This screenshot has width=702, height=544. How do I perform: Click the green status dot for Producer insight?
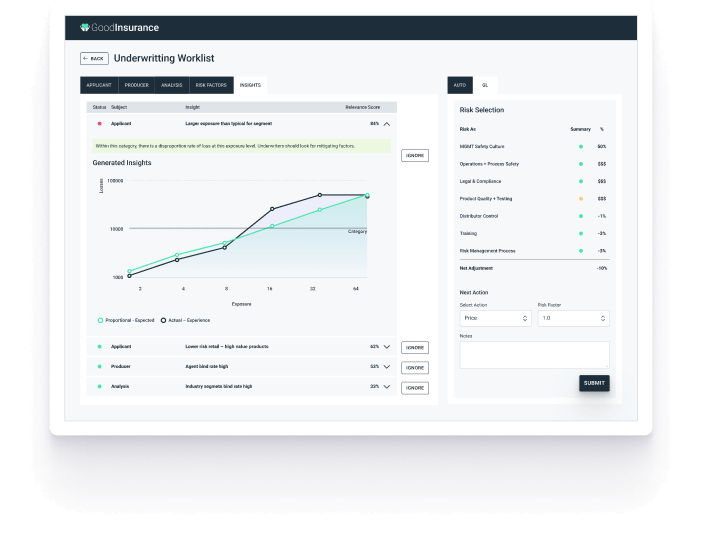(x=100, y=367)
